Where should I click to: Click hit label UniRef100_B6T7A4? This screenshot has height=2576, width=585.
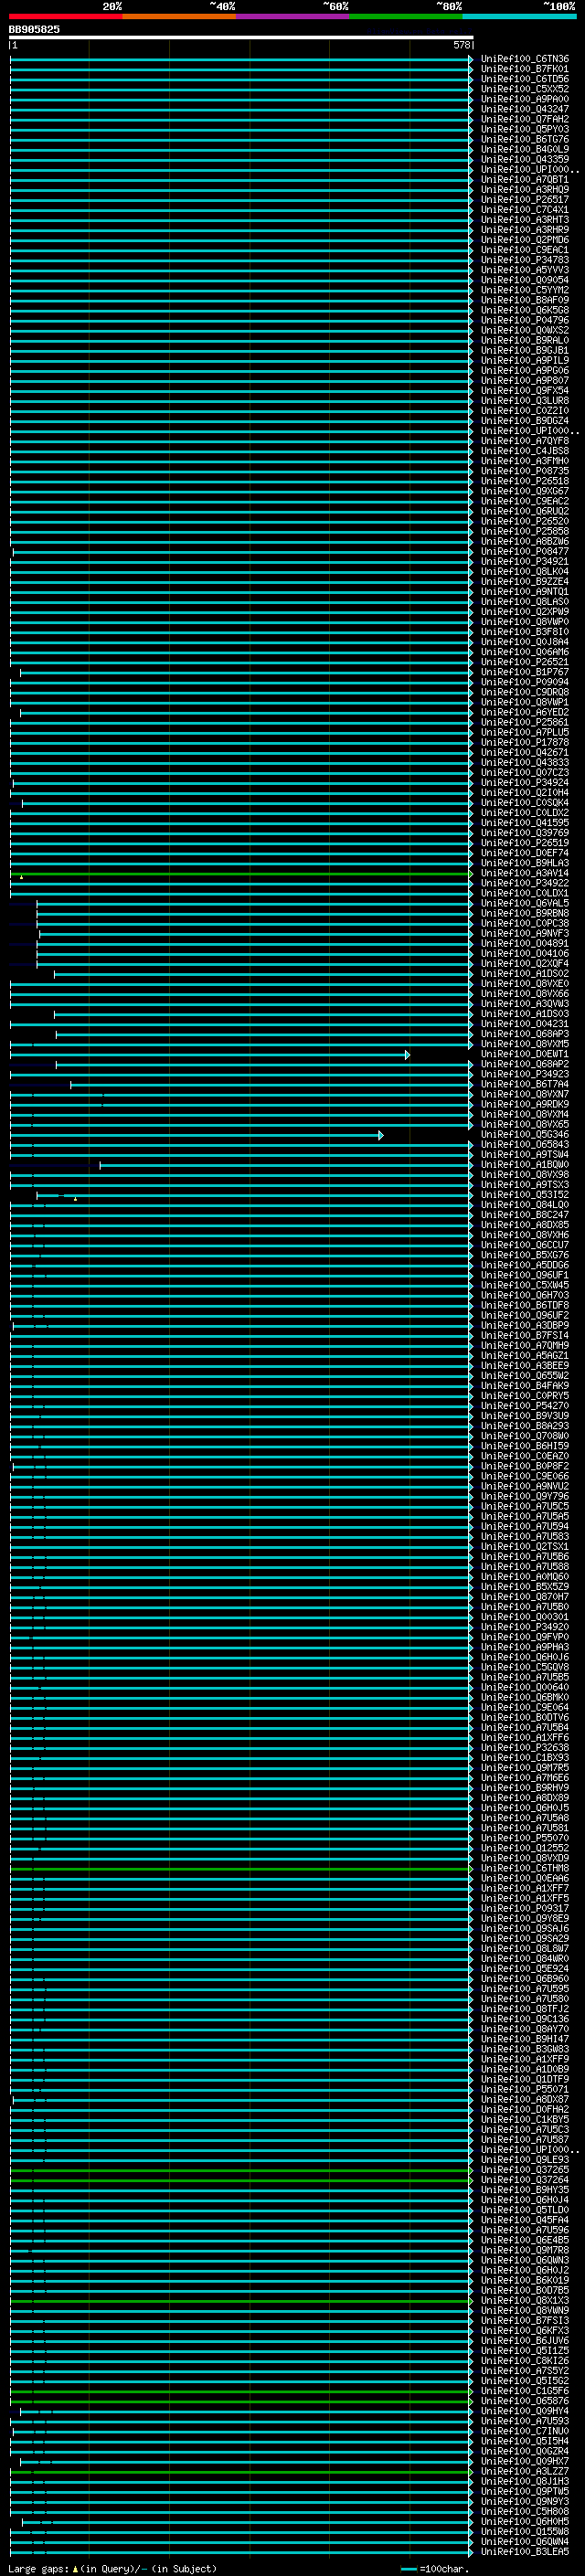click(525, 1084)
